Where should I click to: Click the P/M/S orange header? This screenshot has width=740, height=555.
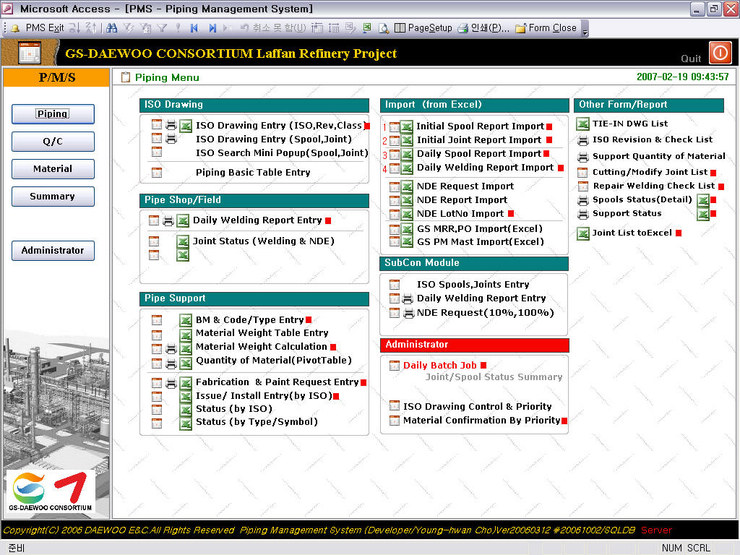(57, 77)
